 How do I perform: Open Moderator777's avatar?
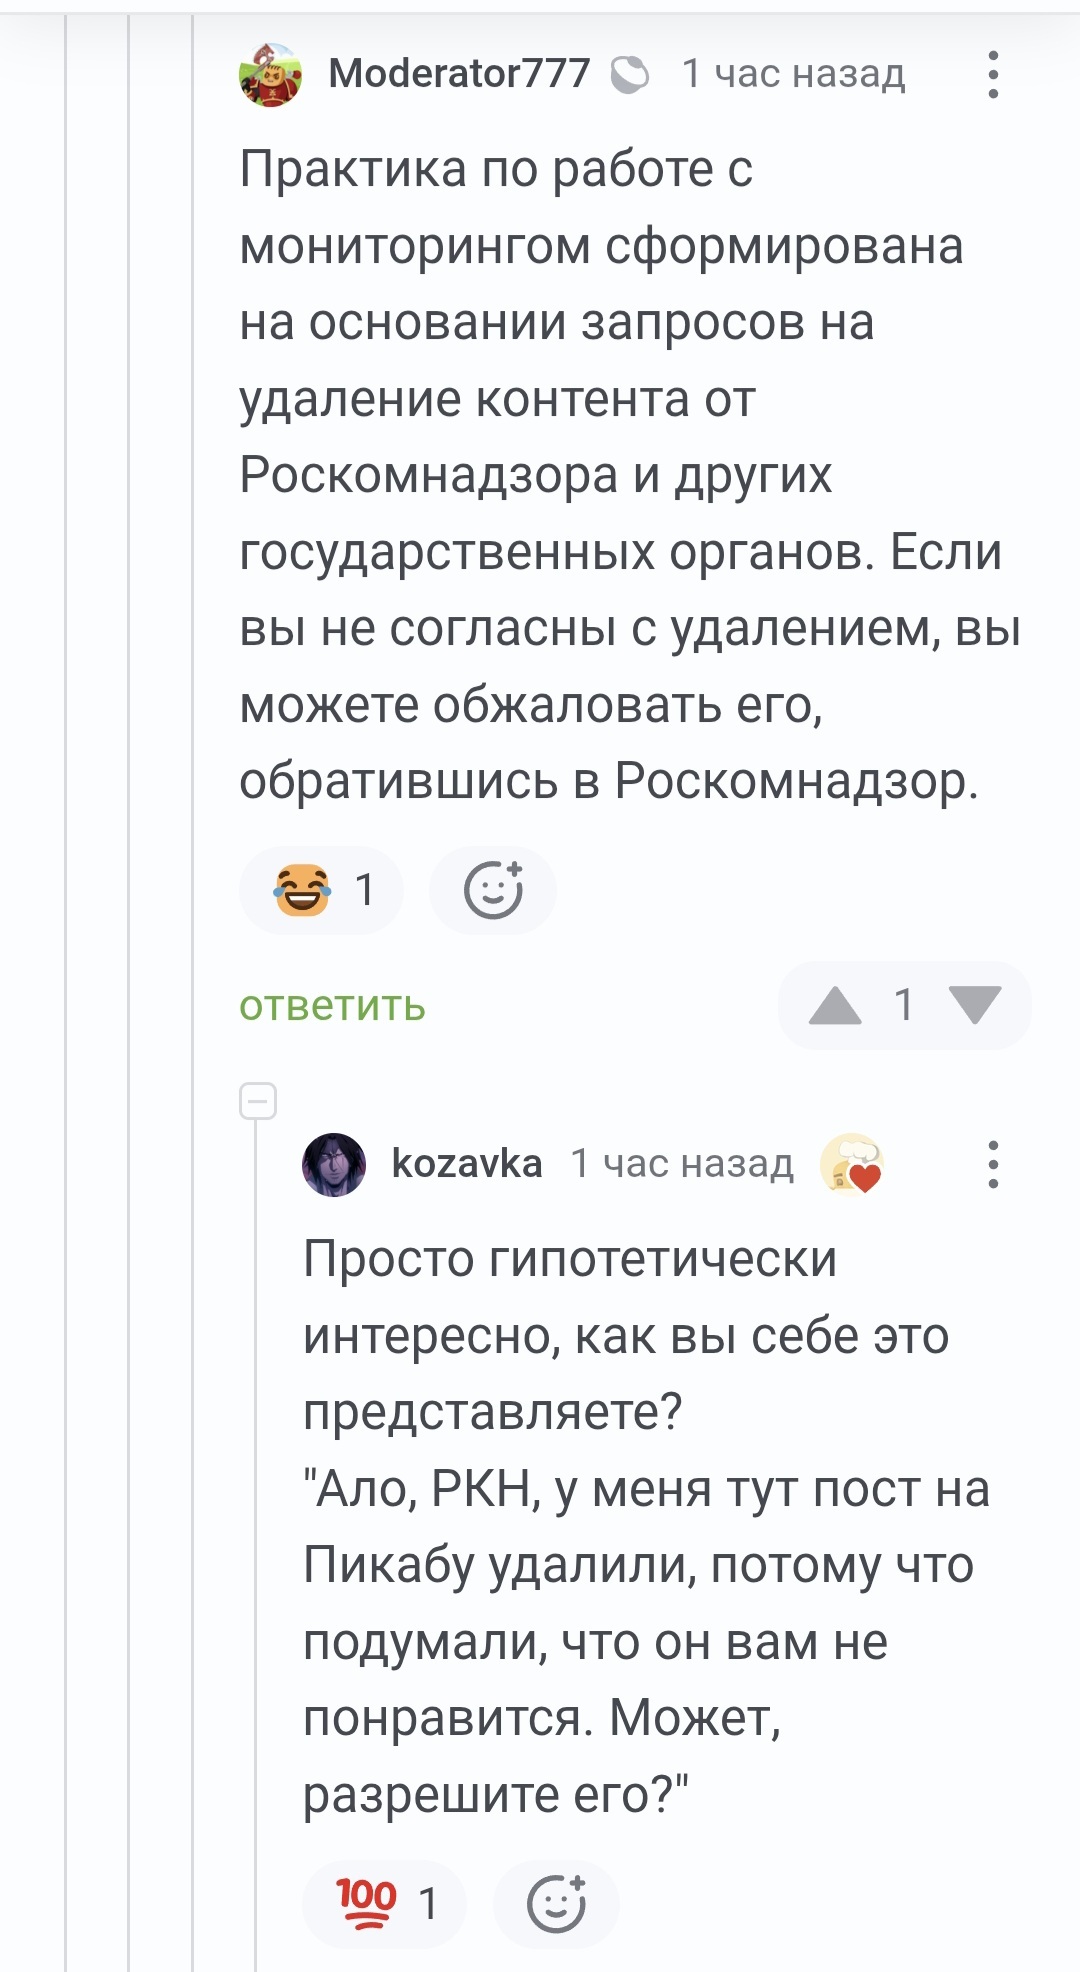click(x=270, y=75)
